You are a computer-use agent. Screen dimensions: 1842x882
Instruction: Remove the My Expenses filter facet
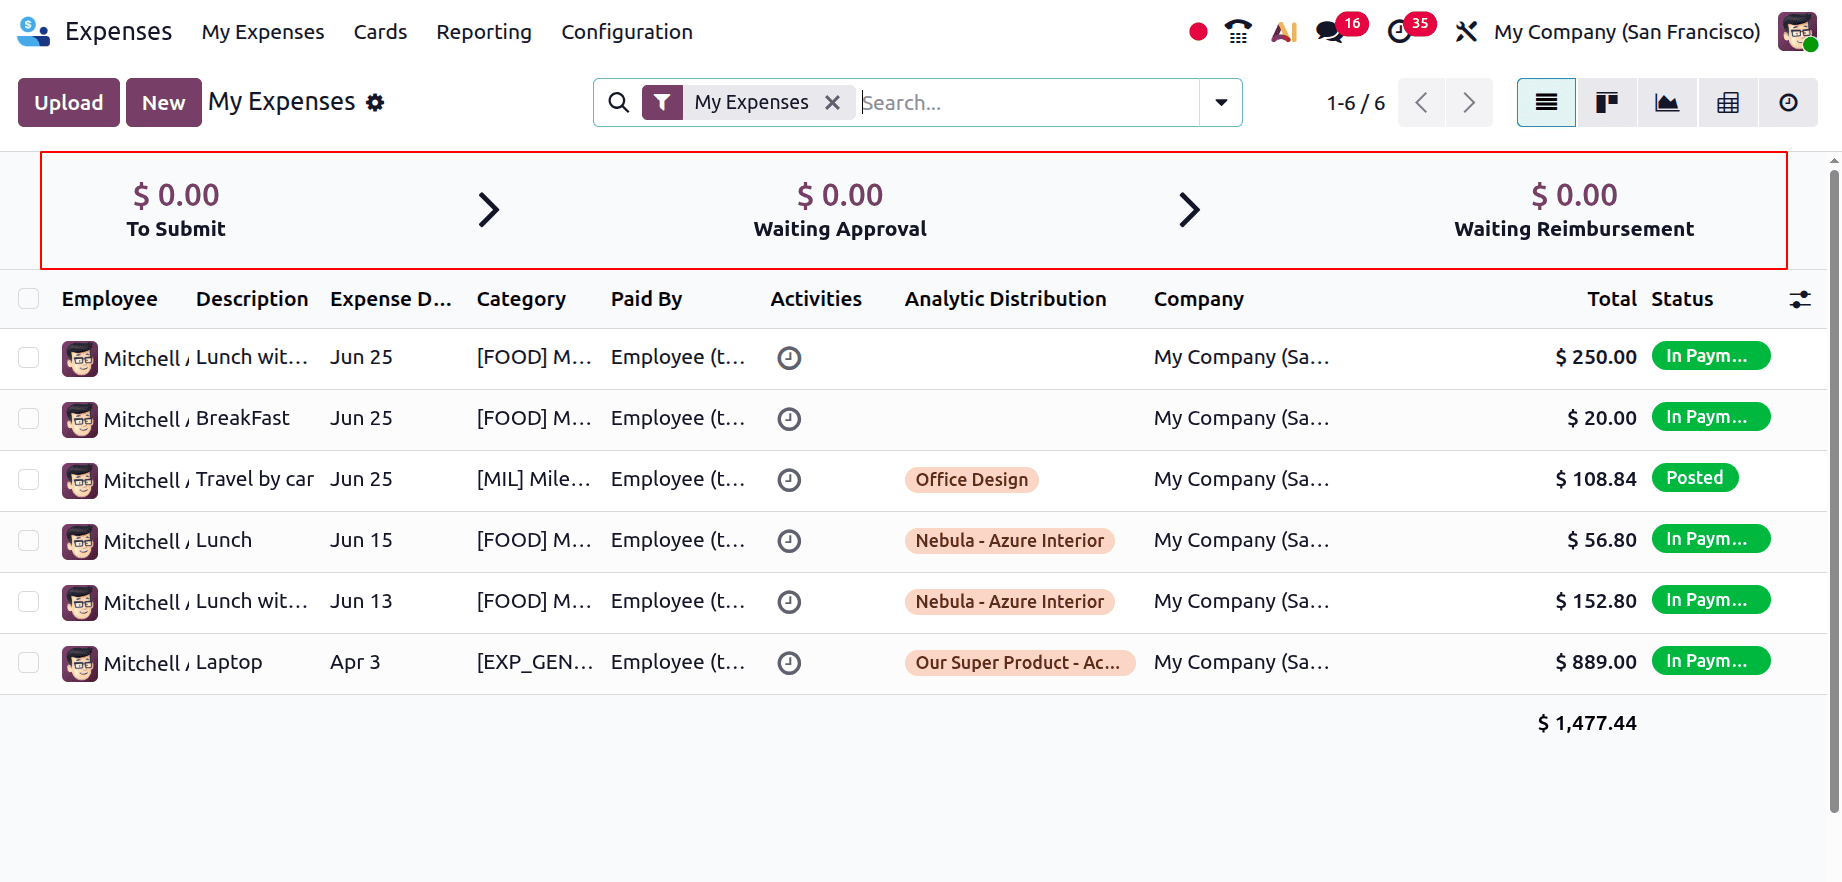point(832,102)
